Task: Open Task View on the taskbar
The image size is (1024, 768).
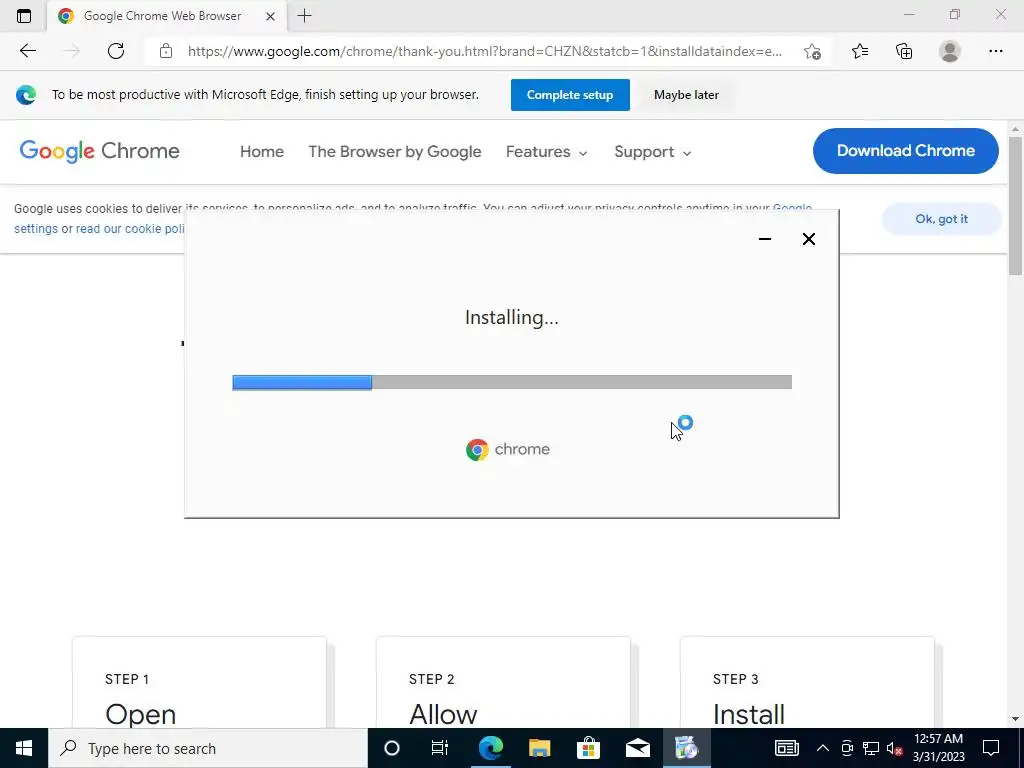Action: (x=440, y=748)
